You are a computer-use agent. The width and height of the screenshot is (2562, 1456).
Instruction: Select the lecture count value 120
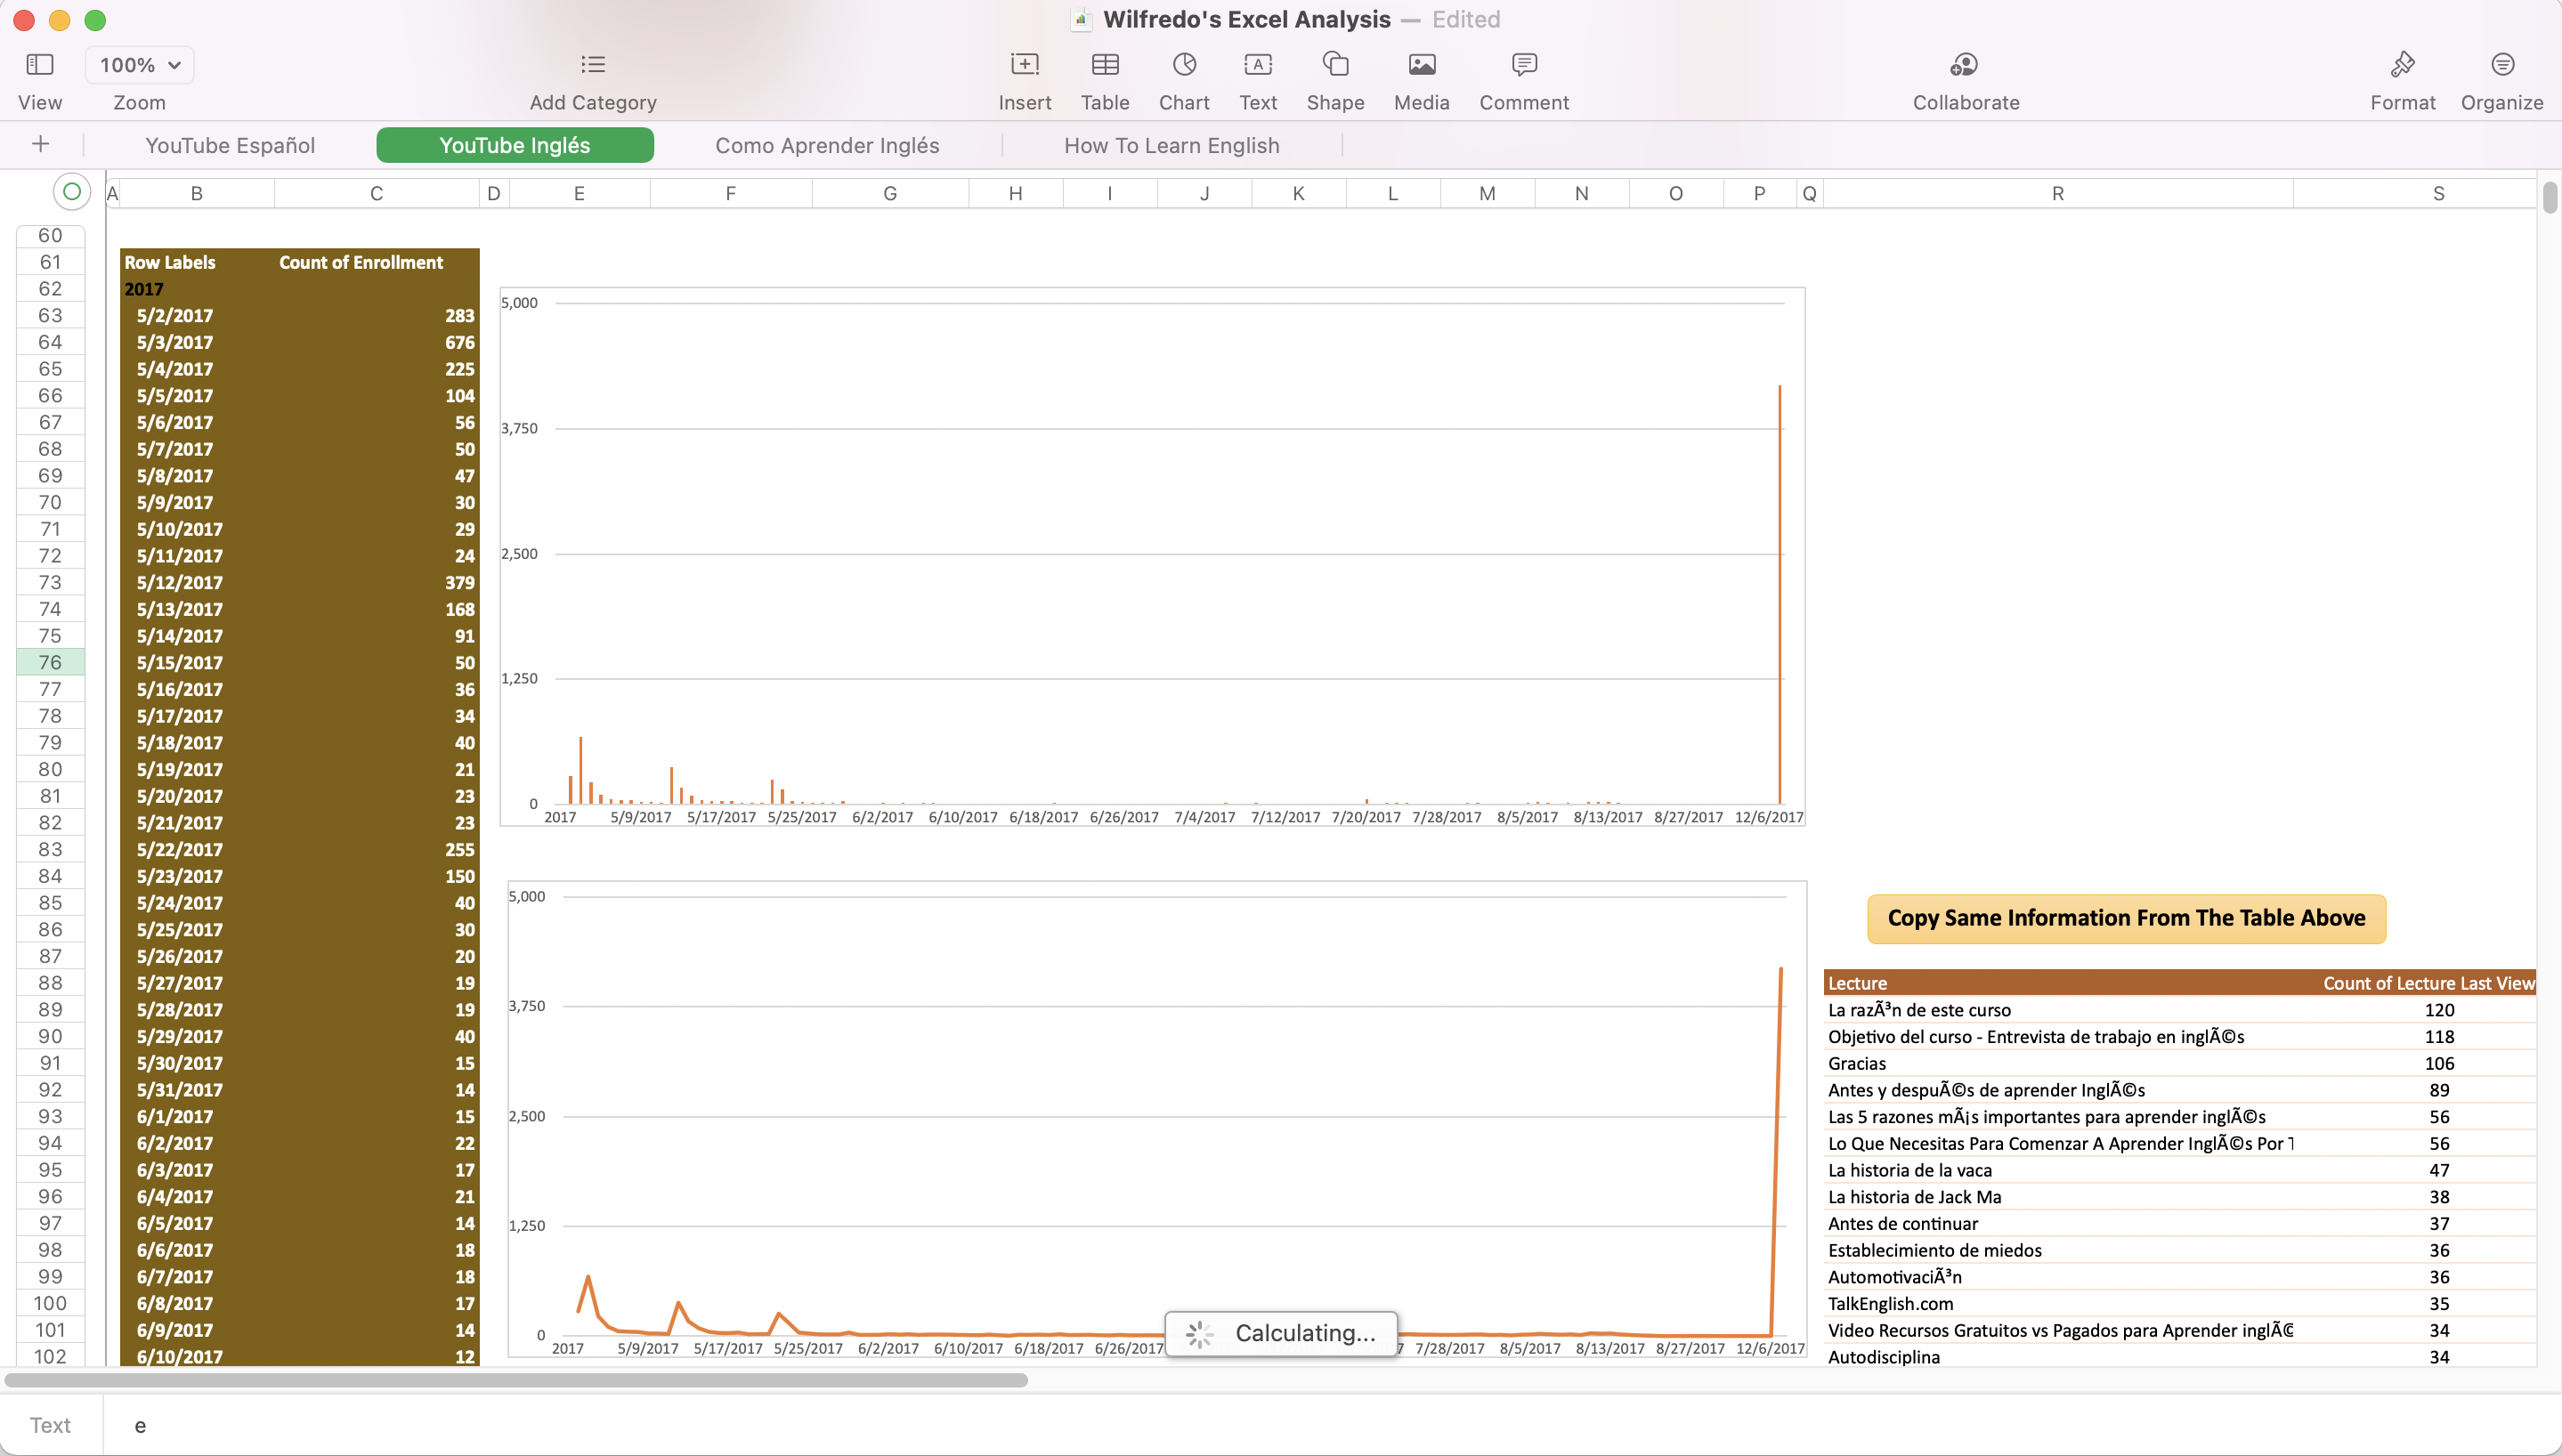pos(2415,1010)
